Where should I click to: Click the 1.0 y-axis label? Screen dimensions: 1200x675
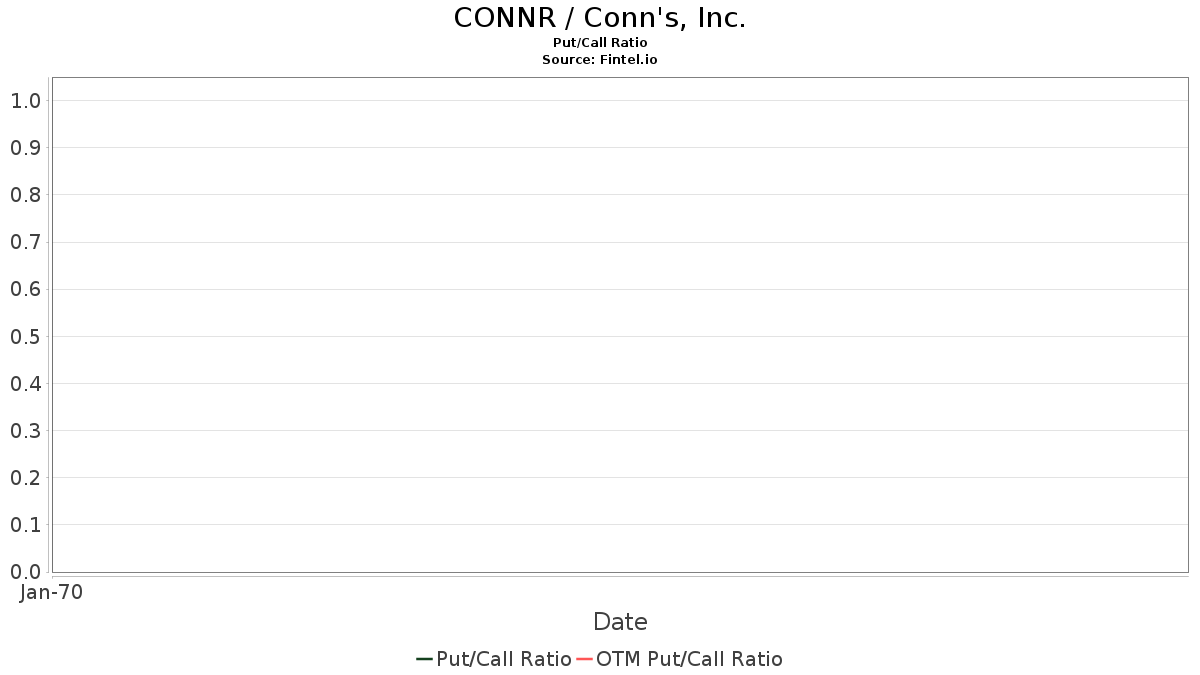point(26,101)
